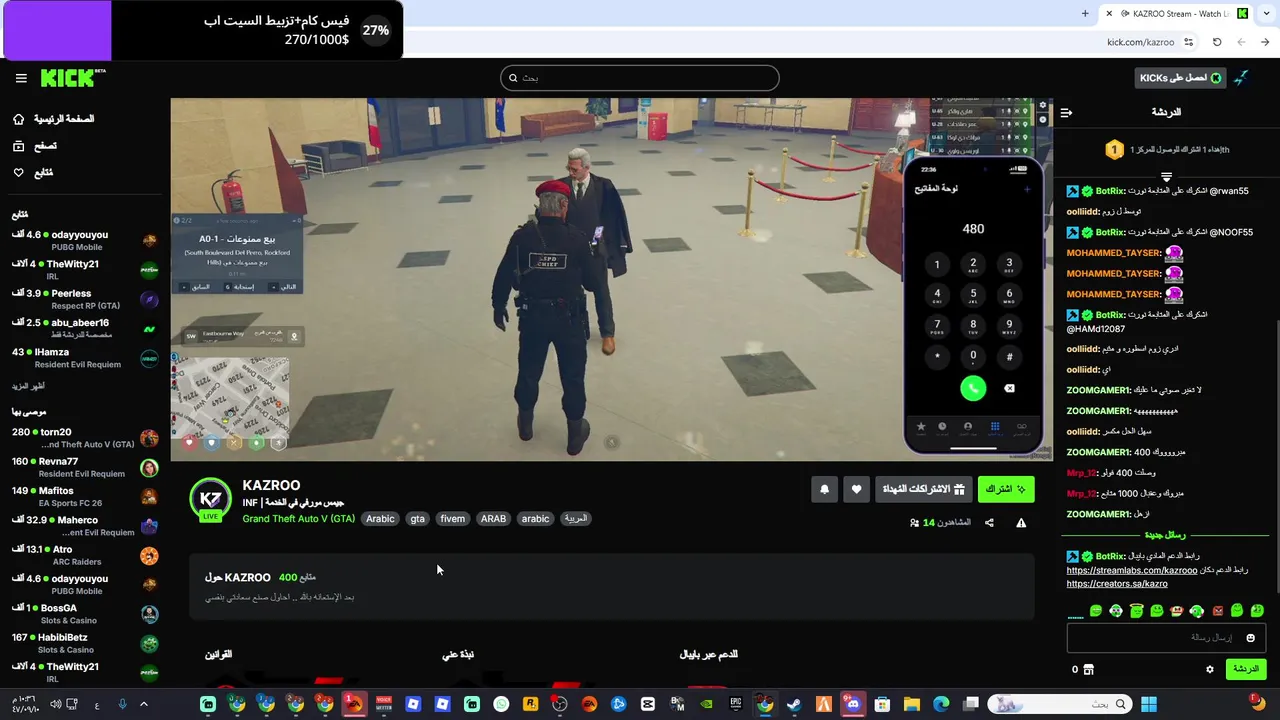This screenshot has height=720, width=1280.
Task: Click the 'ARAB' tag
Action: click(x=493, y=519)
